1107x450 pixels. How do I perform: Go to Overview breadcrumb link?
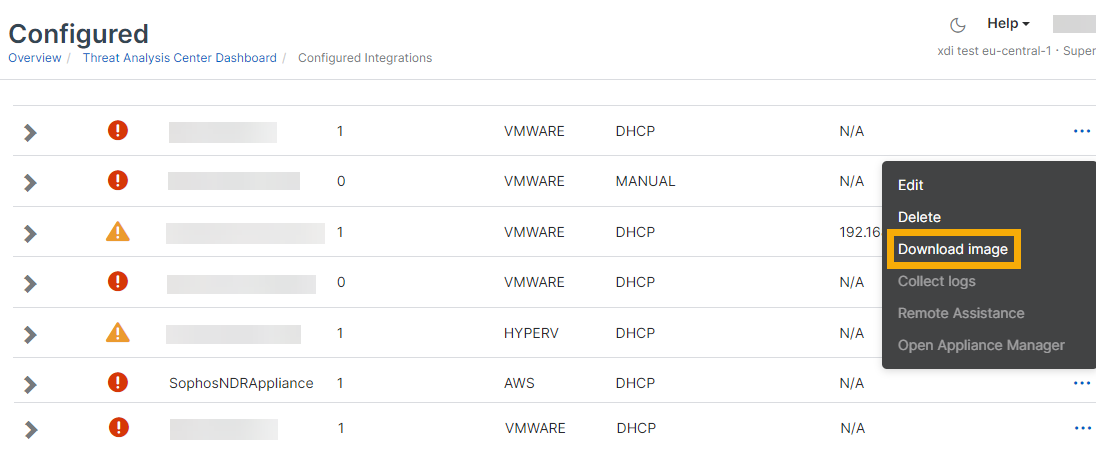click(x=34, y=58)
